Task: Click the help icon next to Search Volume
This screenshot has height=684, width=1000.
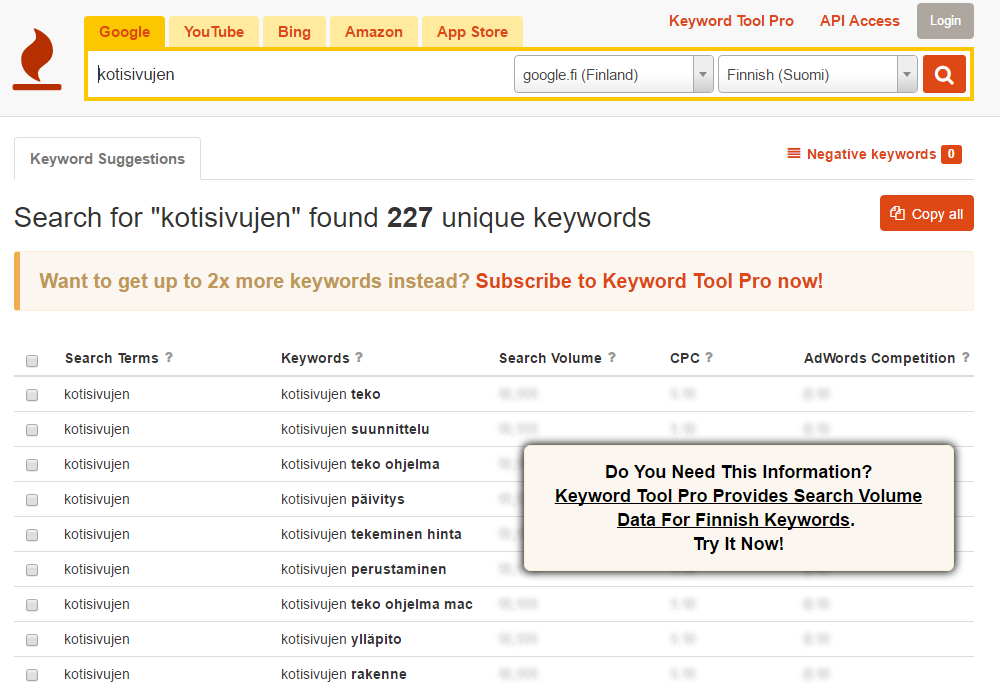Action: tap(612, 358)
